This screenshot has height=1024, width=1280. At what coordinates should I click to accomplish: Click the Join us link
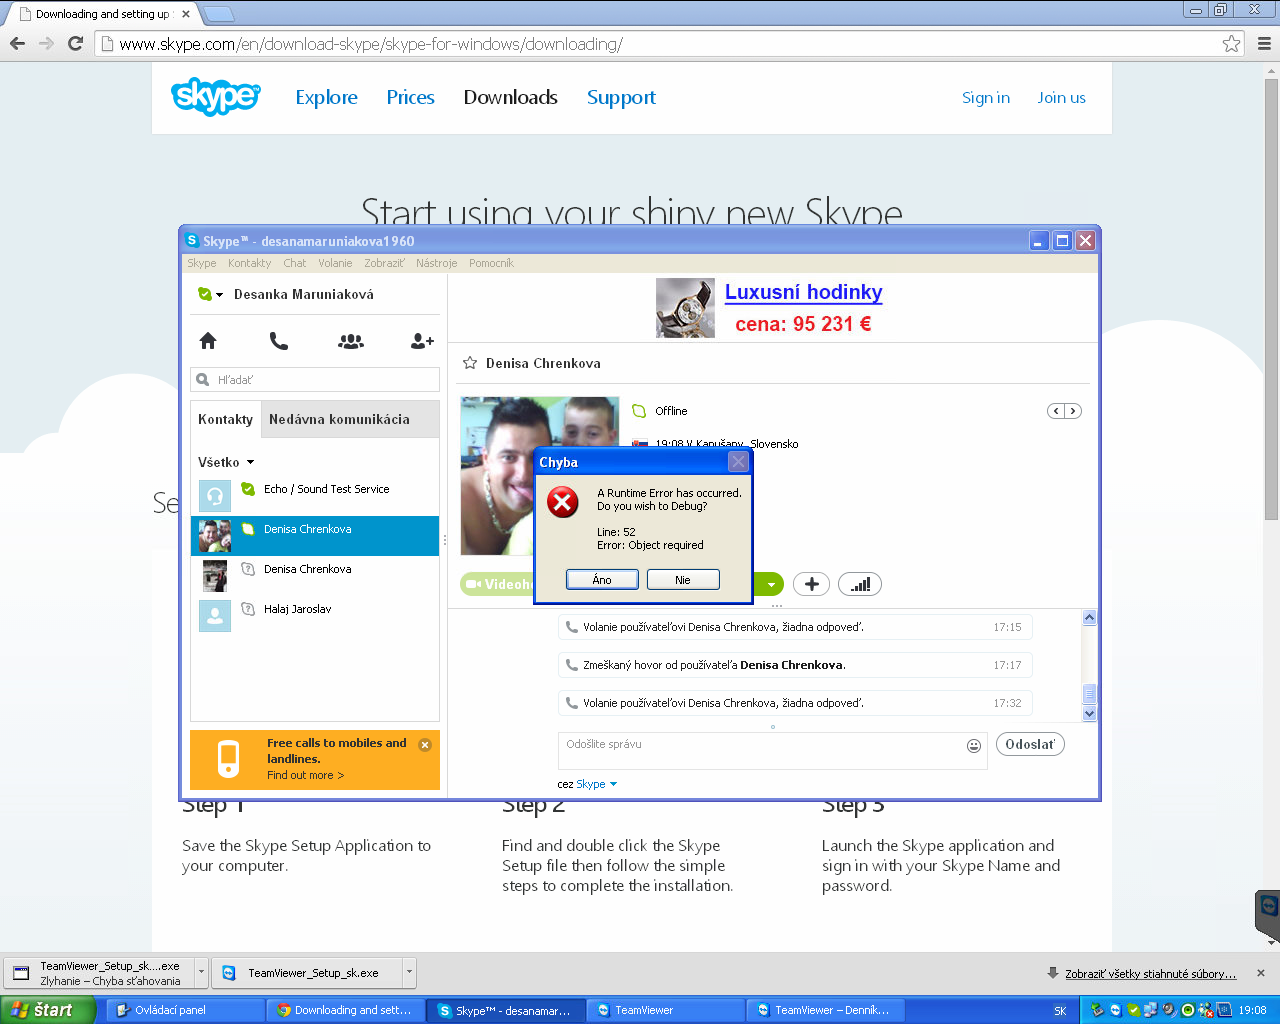(x=1061, y=97)
